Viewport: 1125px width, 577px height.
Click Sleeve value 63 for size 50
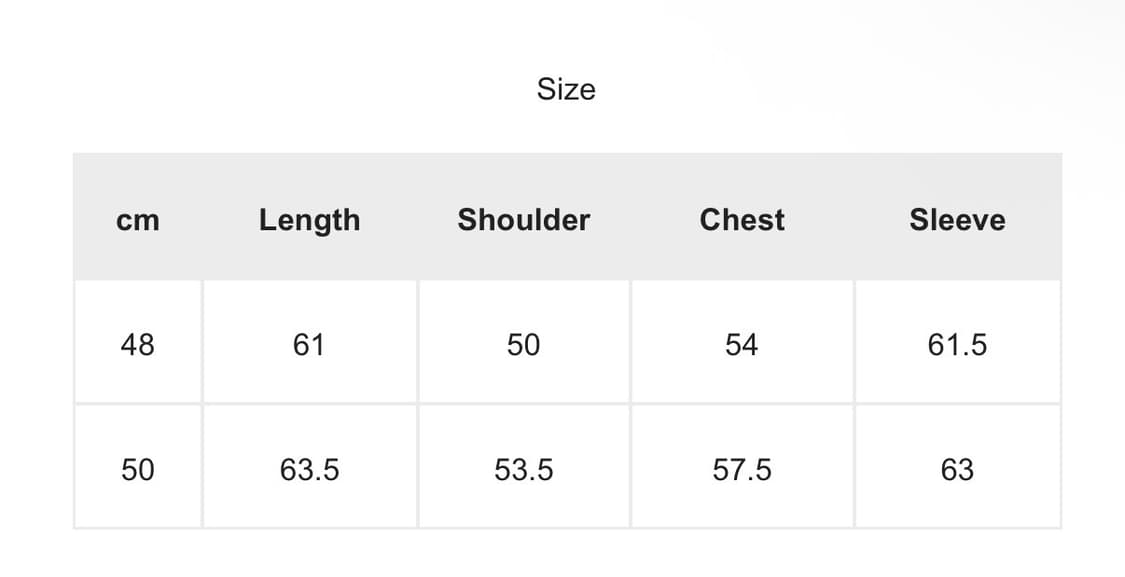pos(957,469)
